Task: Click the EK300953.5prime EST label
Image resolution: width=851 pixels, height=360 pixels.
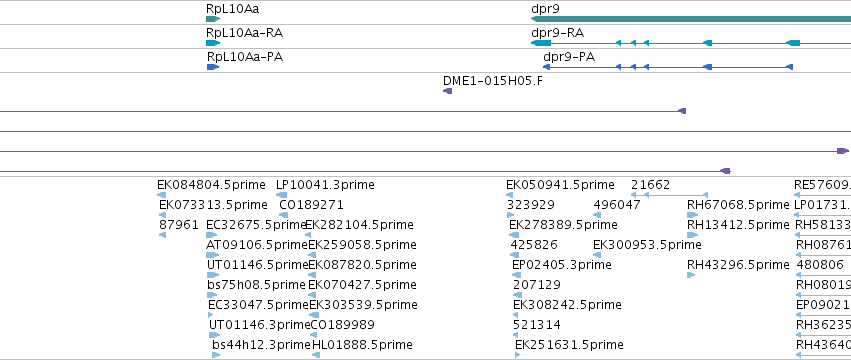Action: click(647, 245)
